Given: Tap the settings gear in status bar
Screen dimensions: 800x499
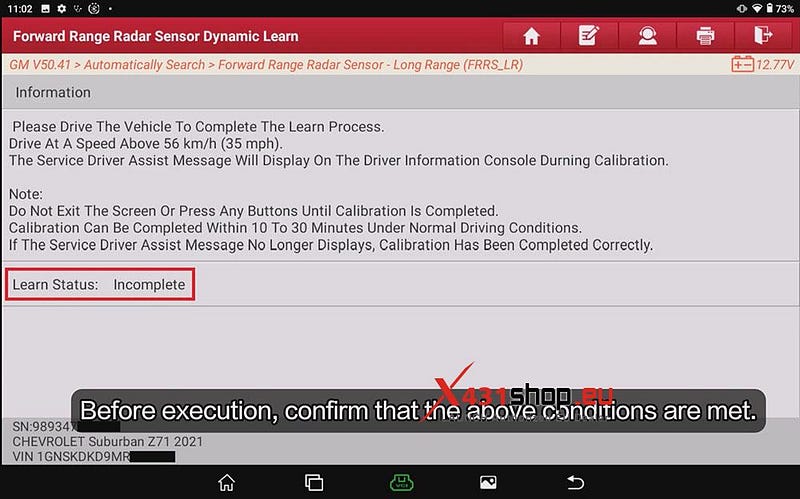Looking at the screenshot, I should click(62, 9).
